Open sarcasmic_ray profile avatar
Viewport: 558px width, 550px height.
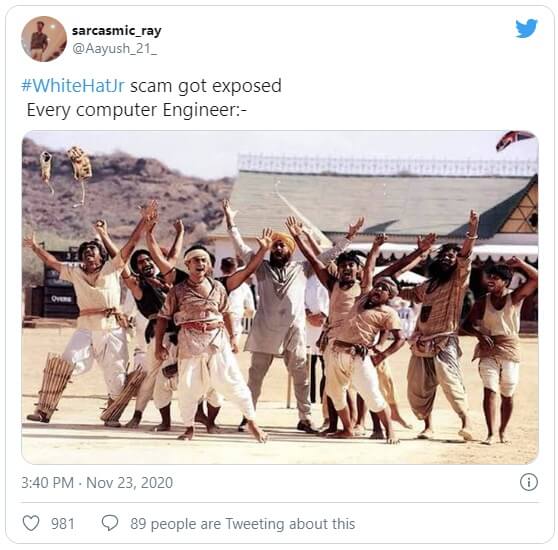coord(44,39)
